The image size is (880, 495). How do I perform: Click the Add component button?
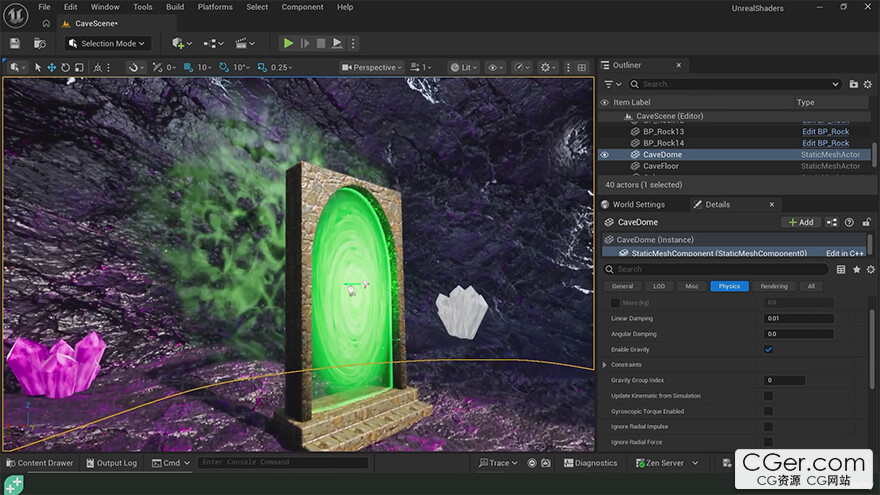(801, 222)
